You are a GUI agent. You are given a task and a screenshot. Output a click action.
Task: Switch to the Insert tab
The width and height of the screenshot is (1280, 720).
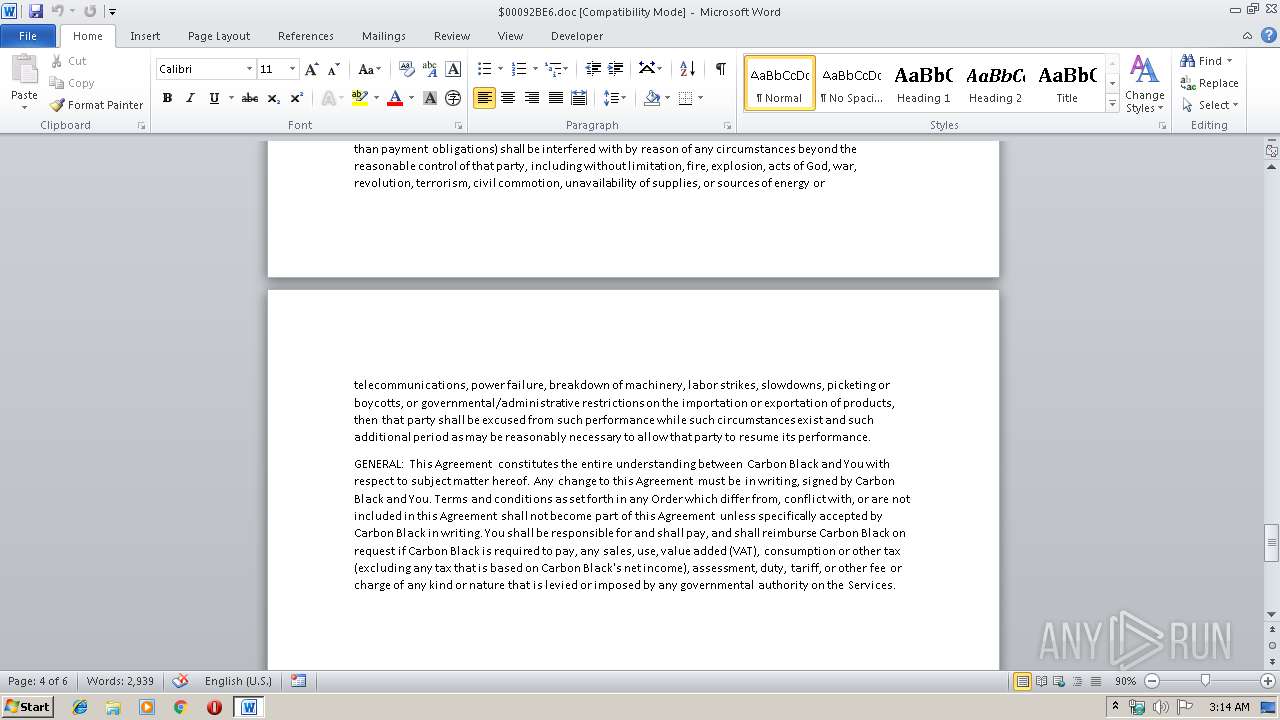(145, 36)
